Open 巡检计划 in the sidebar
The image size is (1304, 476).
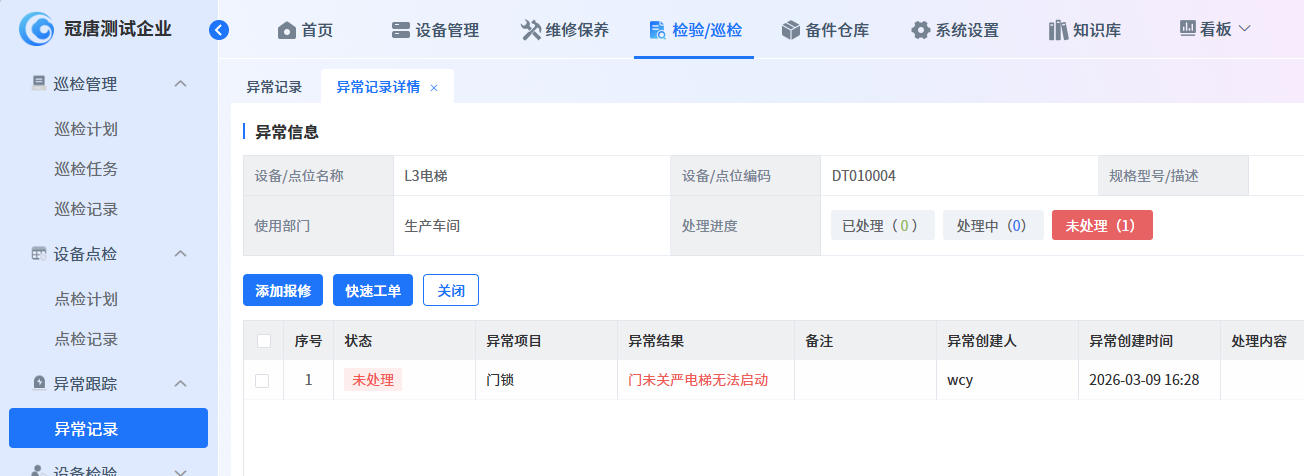pyautogui.click(x=86, y=129)
